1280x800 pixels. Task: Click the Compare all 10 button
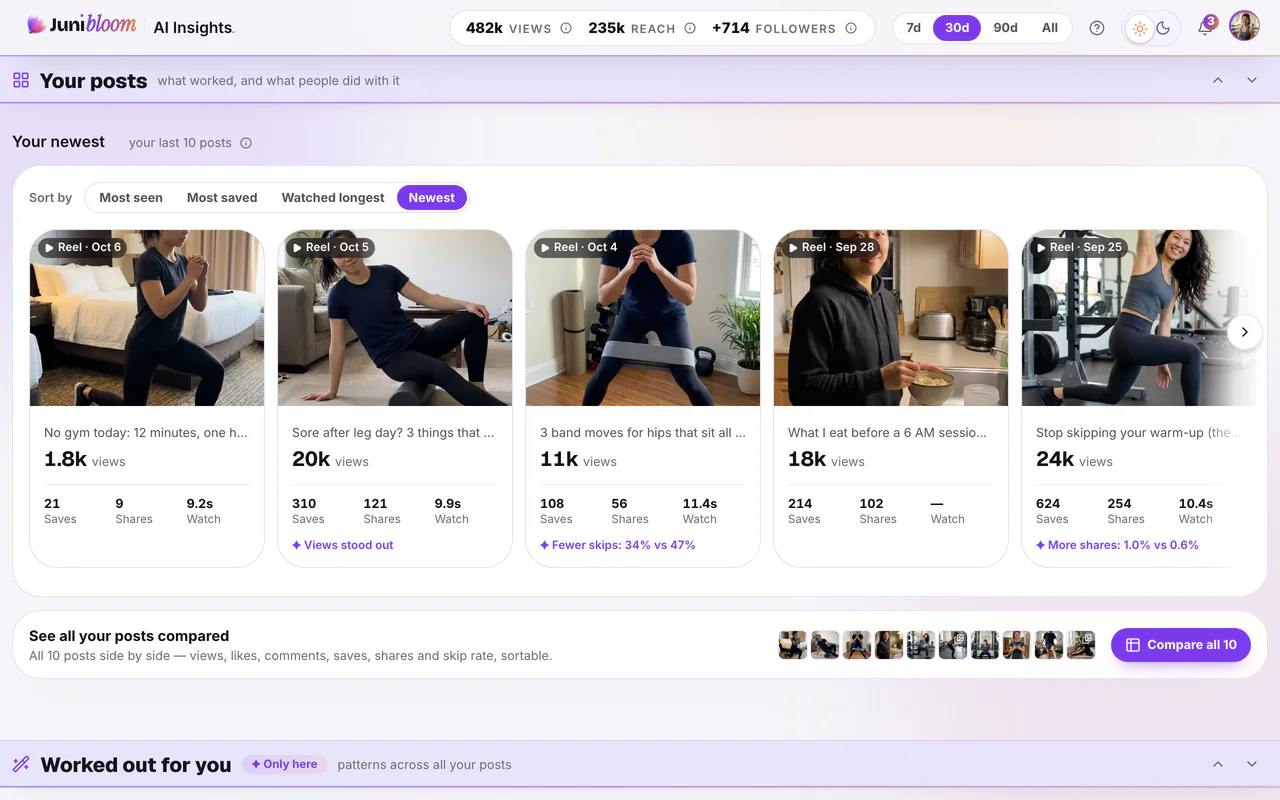(1181, 645)
